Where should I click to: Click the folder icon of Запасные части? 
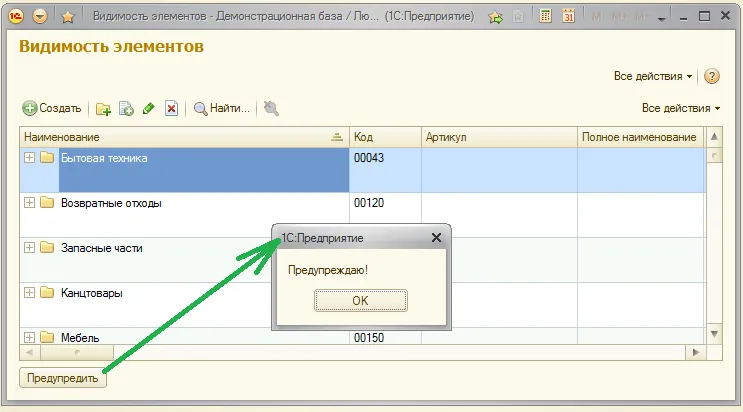click(47, 247)
